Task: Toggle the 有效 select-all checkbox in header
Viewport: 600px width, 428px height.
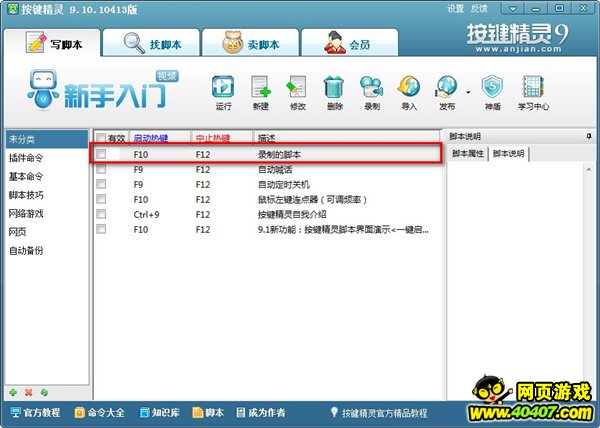Action: click(x=101, y=138)
